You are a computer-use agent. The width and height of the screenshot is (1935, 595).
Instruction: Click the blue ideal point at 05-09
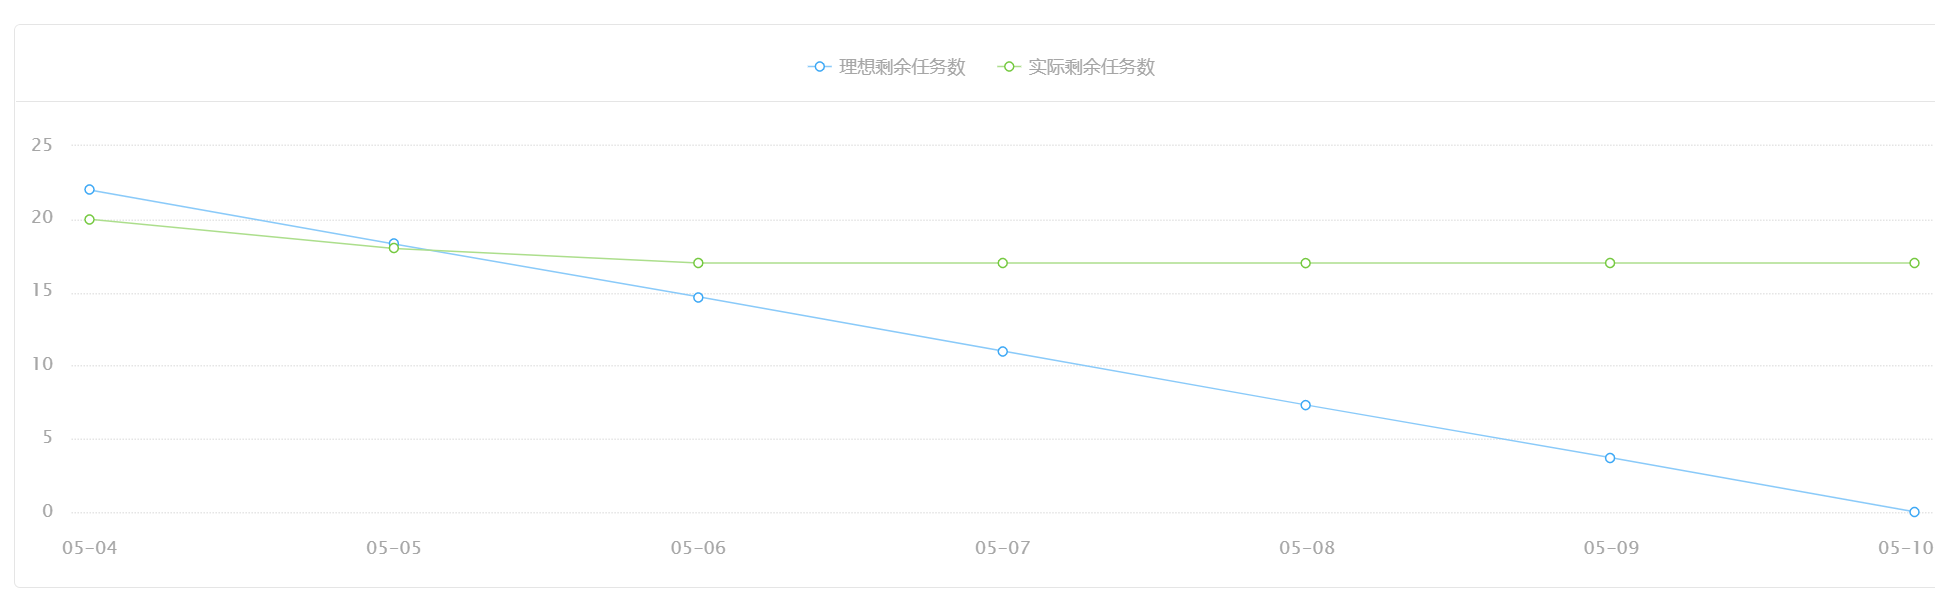click(1610, 458)
